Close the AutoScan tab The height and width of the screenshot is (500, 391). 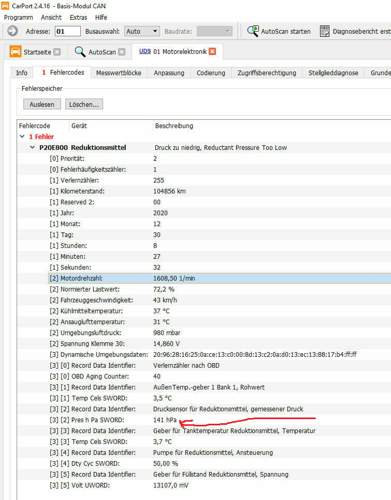(x=122, y=52)
